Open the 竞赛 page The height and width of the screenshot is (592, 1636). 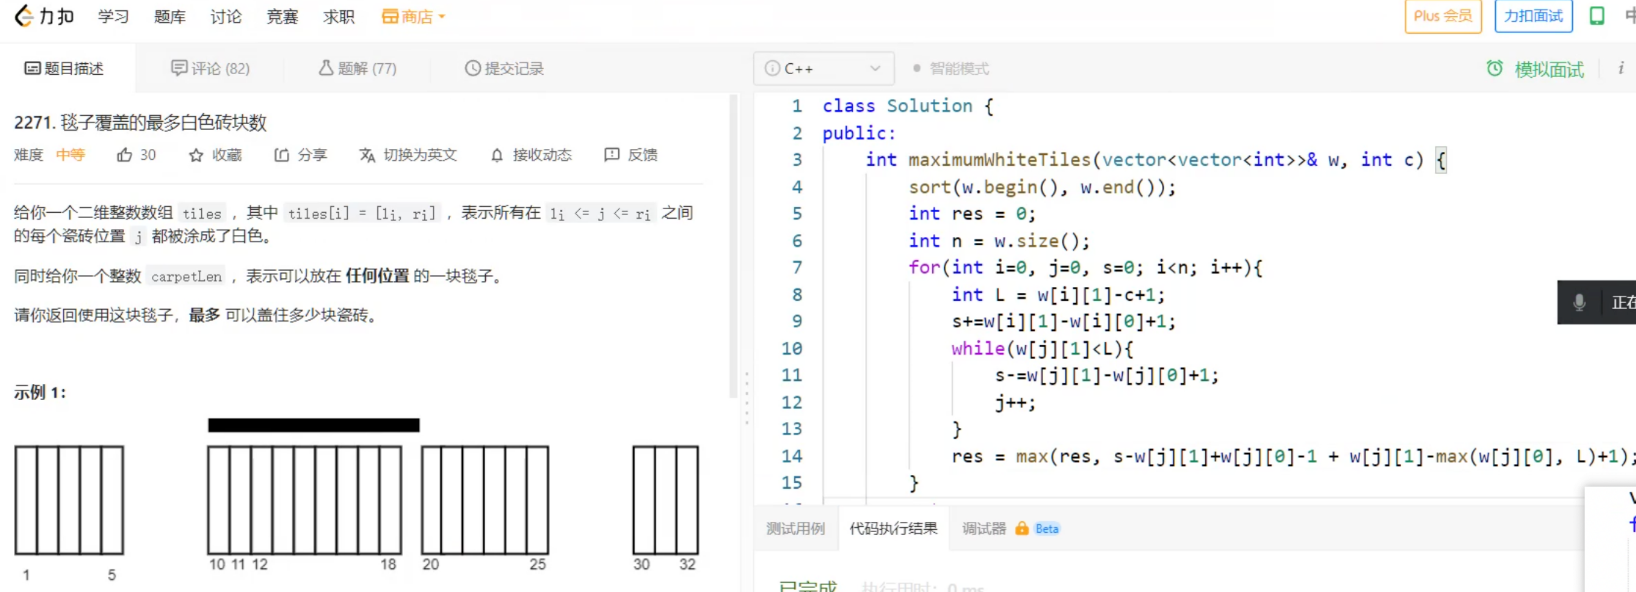click(x=282, y=17)
